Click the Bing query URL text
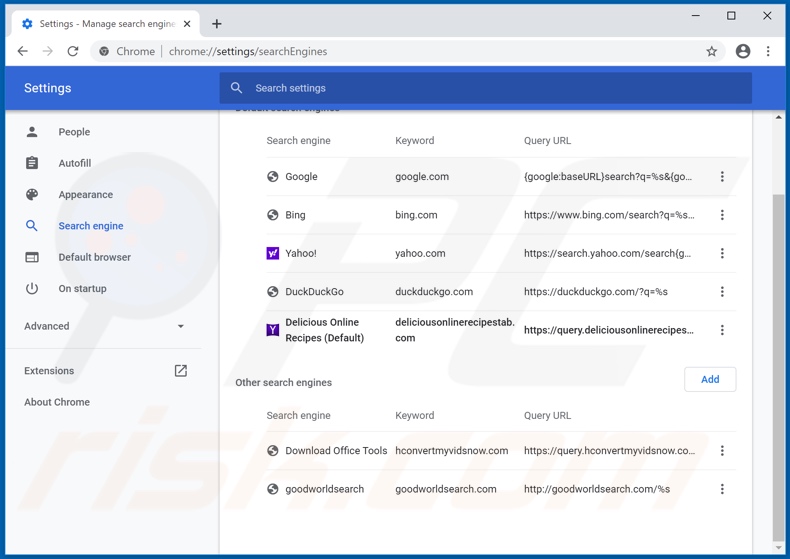 pyautogui.click(x=609, y=215)
